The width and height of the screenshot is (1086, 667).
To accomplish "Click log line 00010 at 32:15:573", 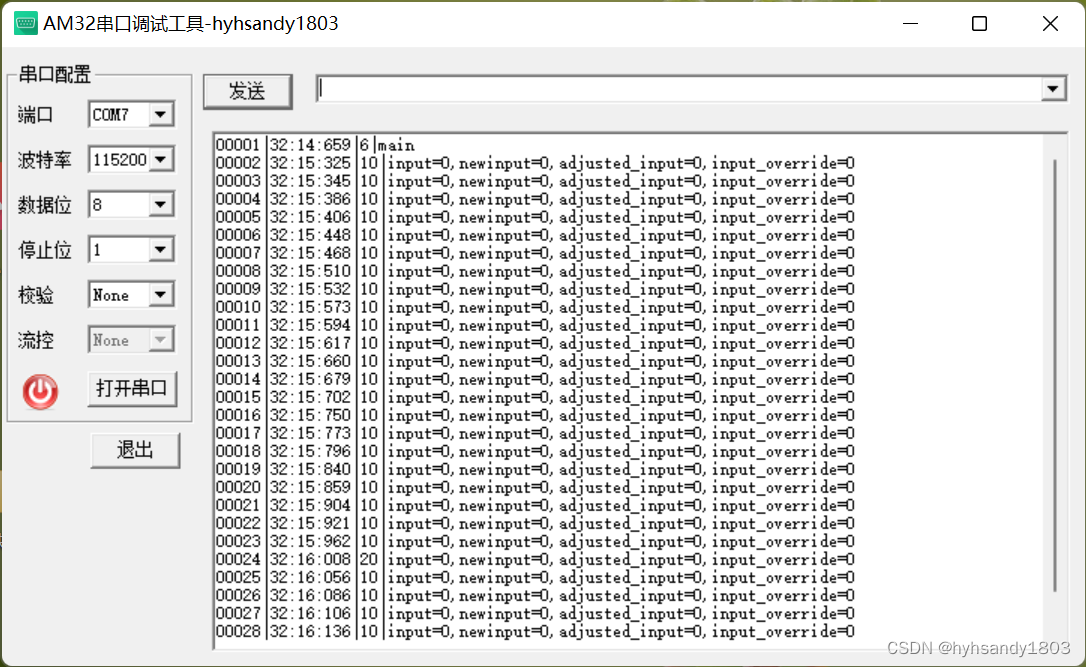I will pyautogui.click(x=535, y=308).
